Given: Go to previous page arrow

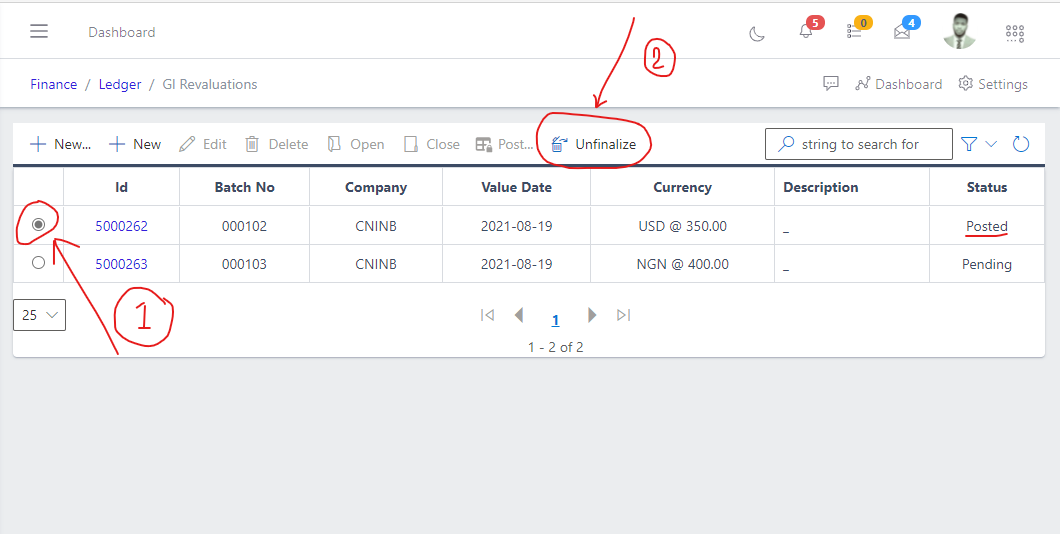Looking at the screenshot, I should pos(519,315).
